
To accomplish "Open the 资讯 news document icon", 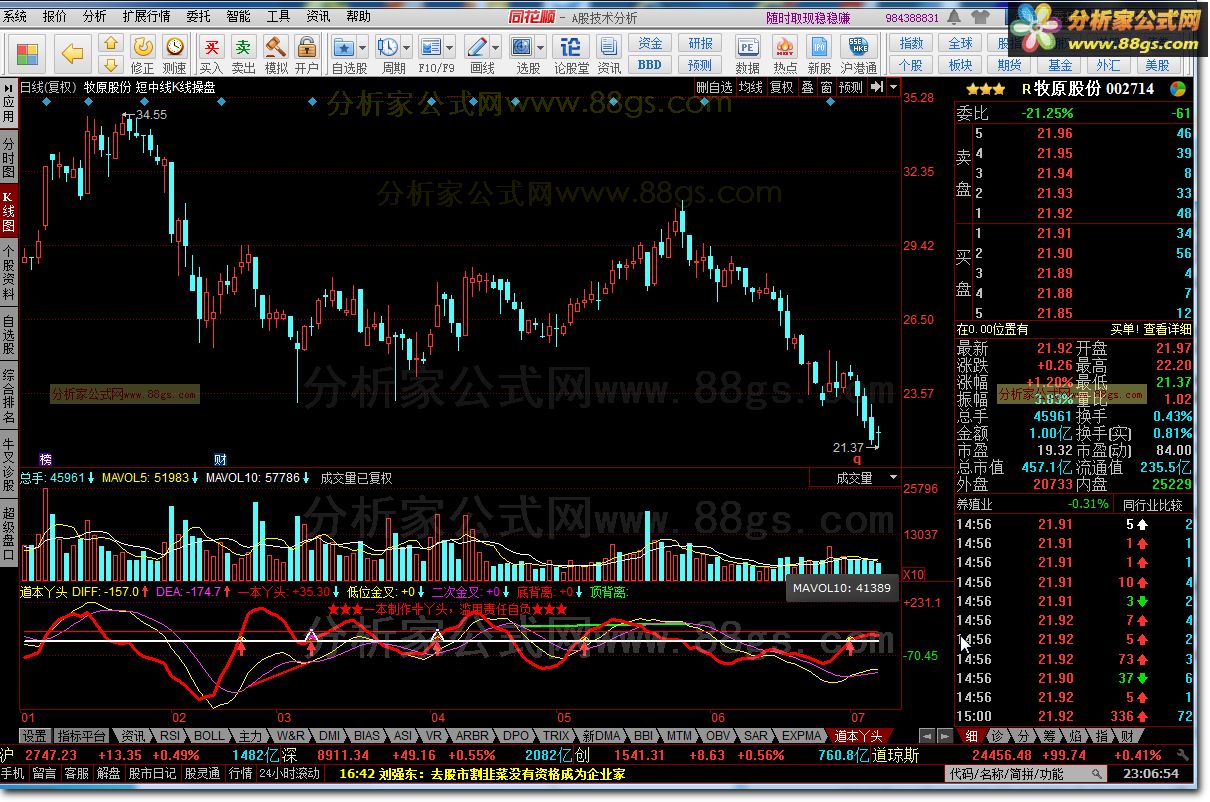I will coord(609,48).
